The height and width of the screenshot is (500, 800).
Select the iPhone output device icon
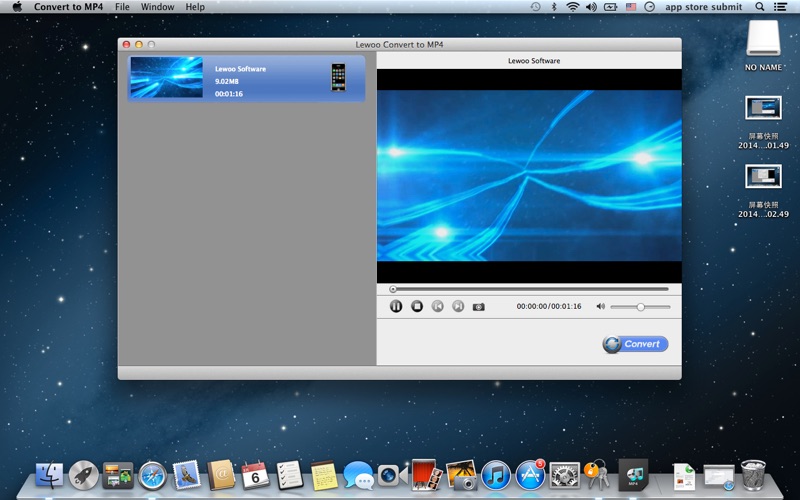338,78
